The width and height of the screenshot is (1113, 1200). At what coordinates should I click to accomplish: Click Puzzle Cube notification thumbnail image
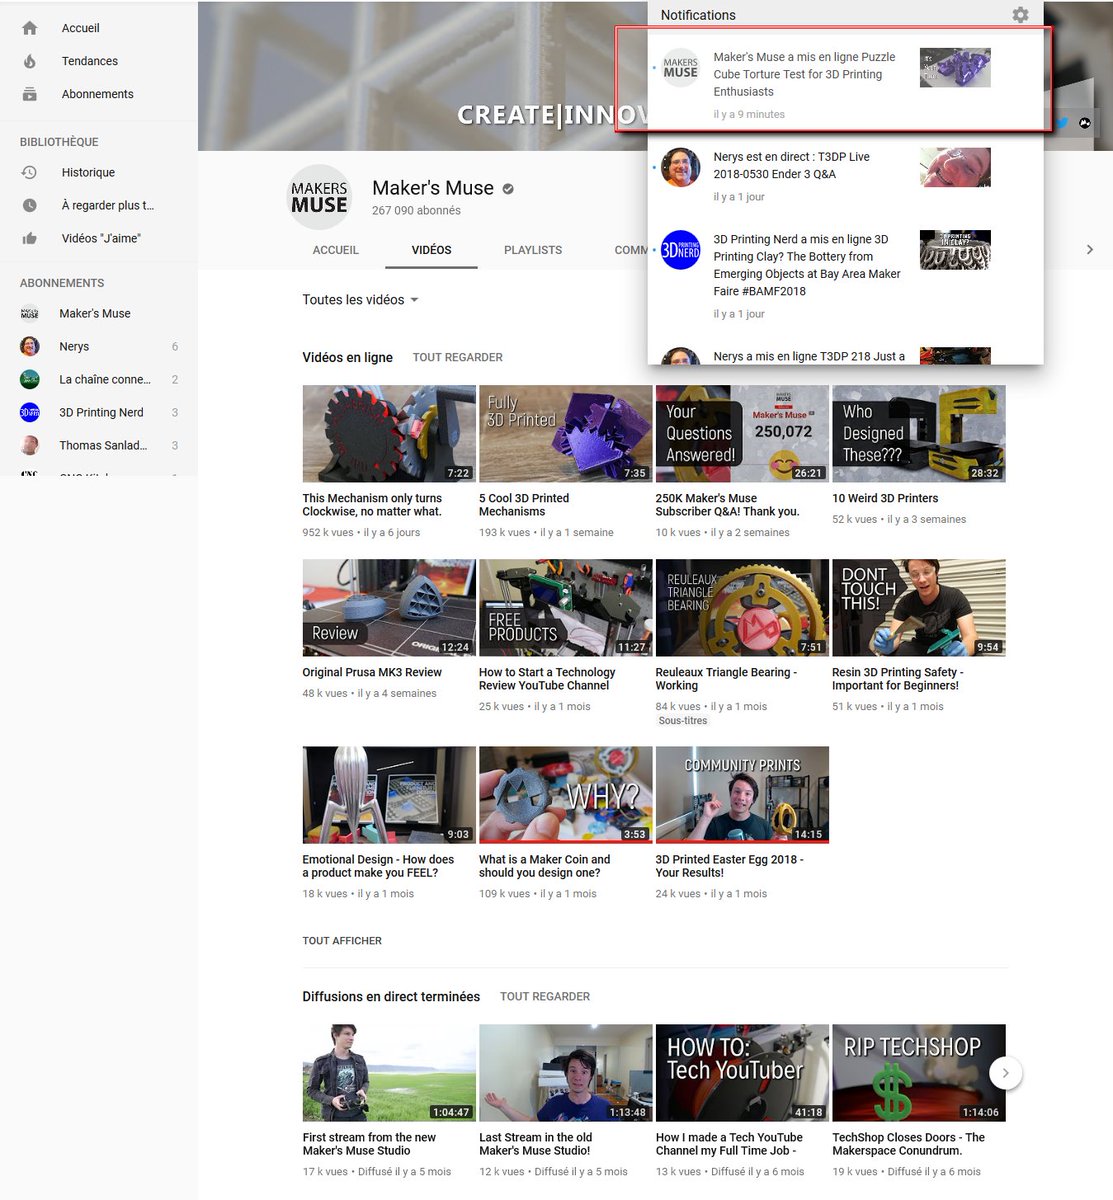click(955, 68)
